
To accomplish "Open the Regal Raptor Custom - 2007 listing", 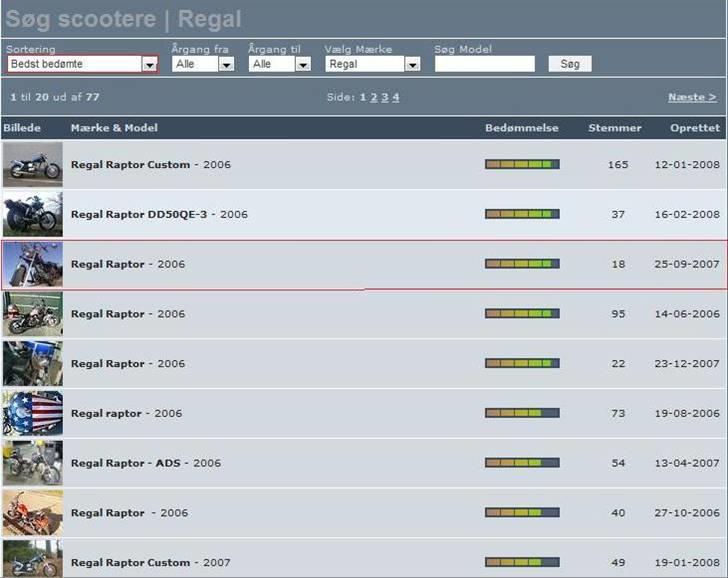I will (150, 562).
